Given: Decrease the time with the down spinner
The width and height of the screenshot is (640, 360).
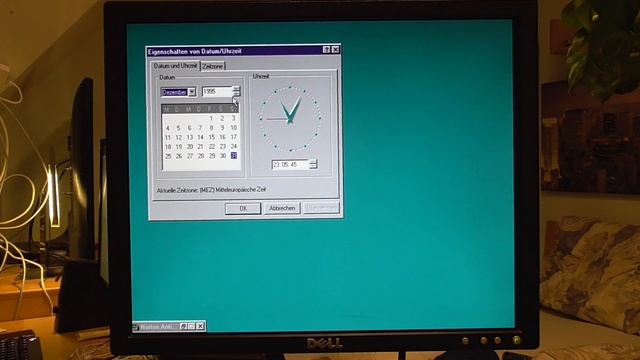Looking at the screenshot, I should [x=313, y=167].
